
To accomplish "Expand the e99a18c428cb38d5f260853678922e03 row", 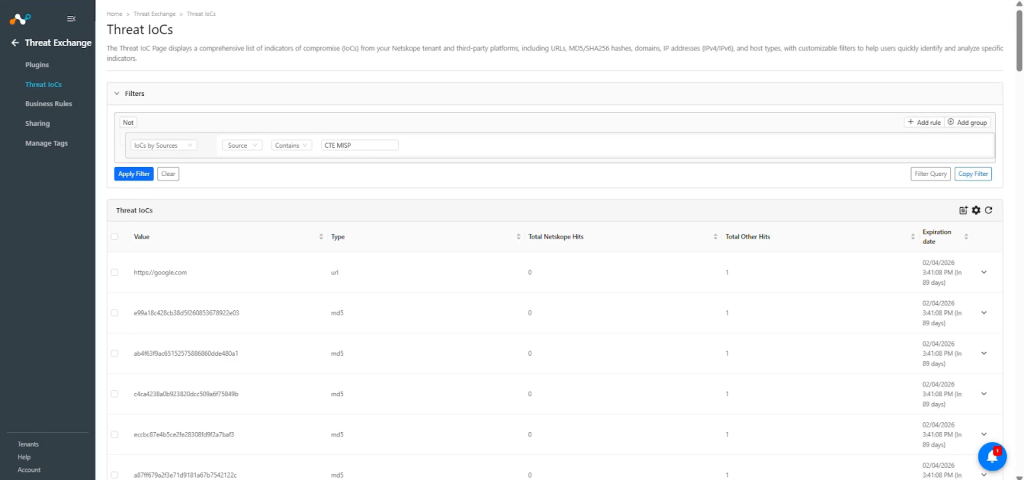I will [984, 313].
